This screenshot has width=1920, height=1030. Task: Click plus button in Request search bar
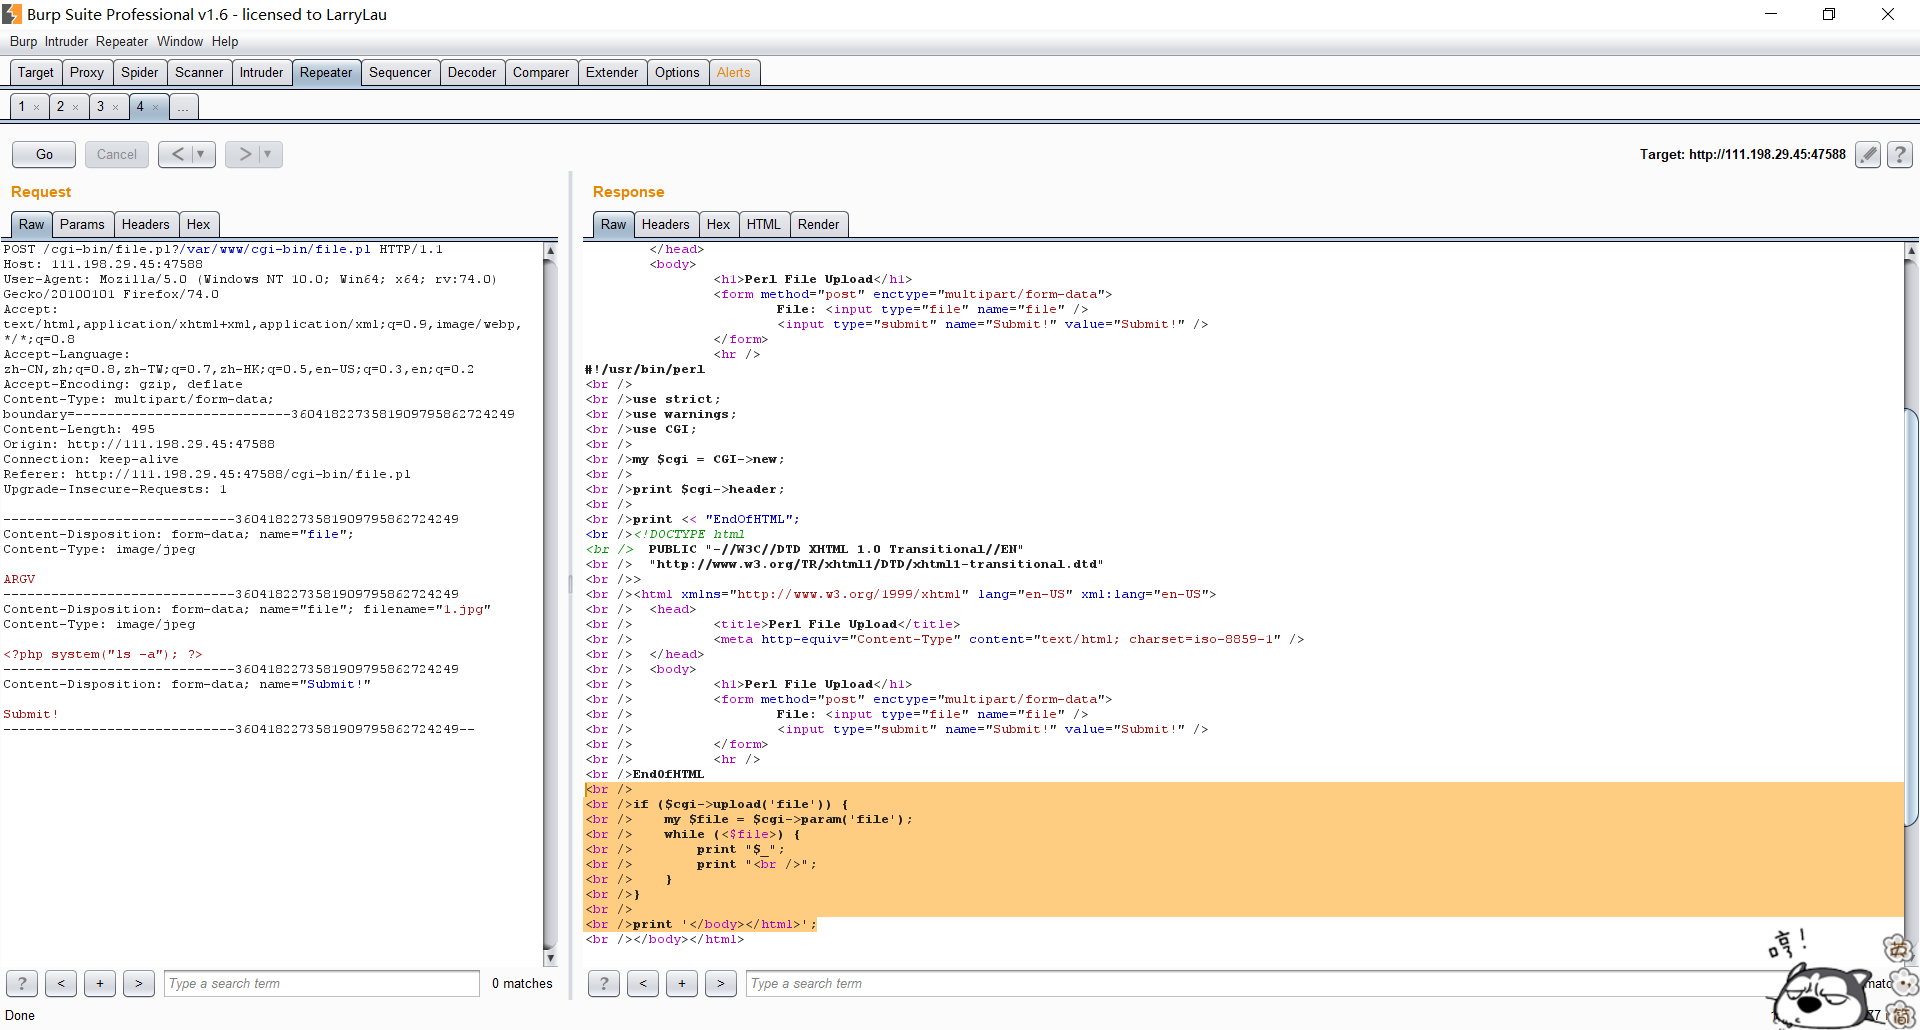100,983
